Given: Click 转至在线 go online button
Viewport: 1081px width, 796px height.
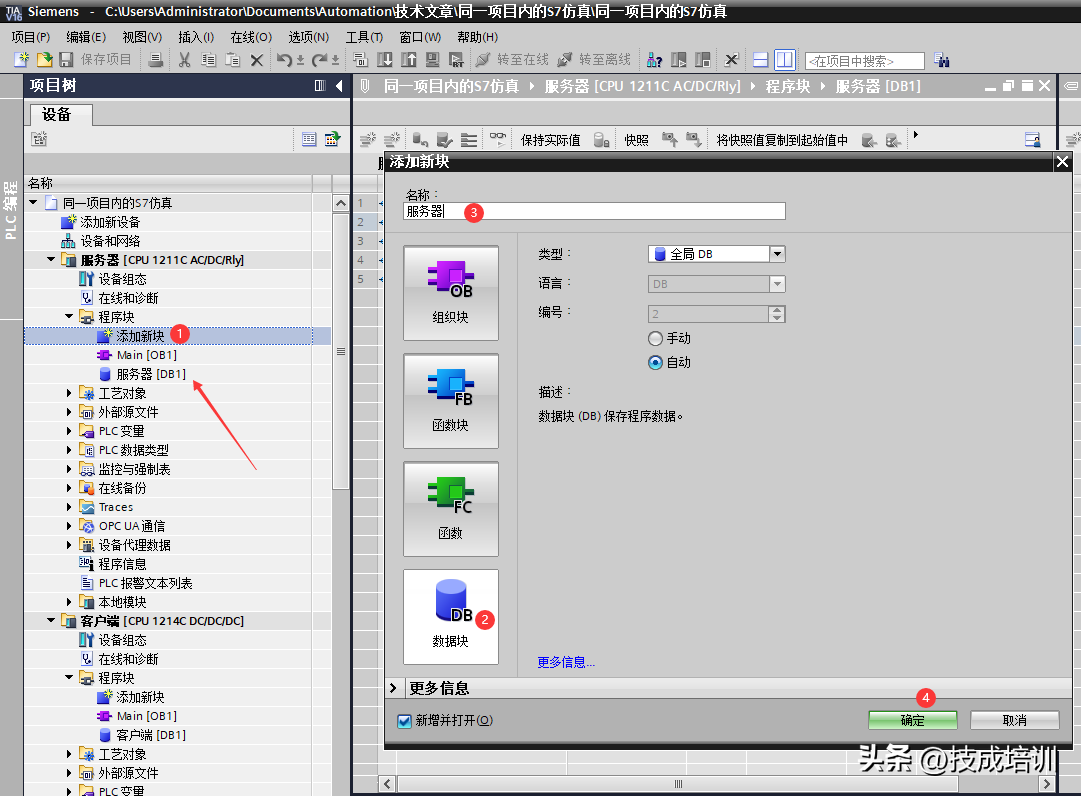Looking at the screenshot, I should [512, 60].
